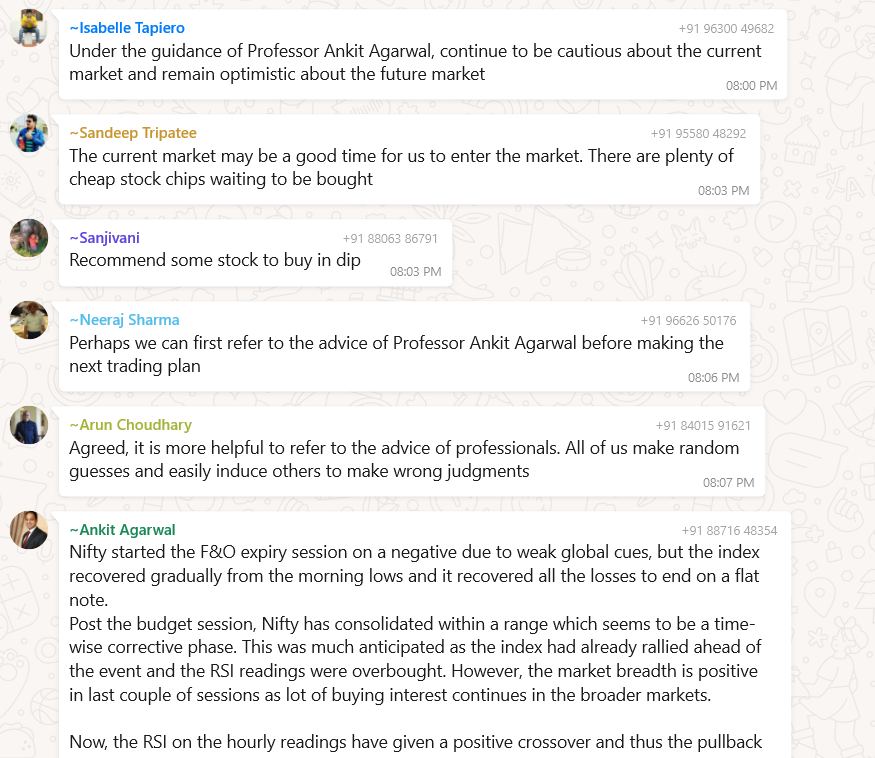Screen dimensions: 875x758
Task: Select phone number +91 88063 86791
Action: click(390, 238)
